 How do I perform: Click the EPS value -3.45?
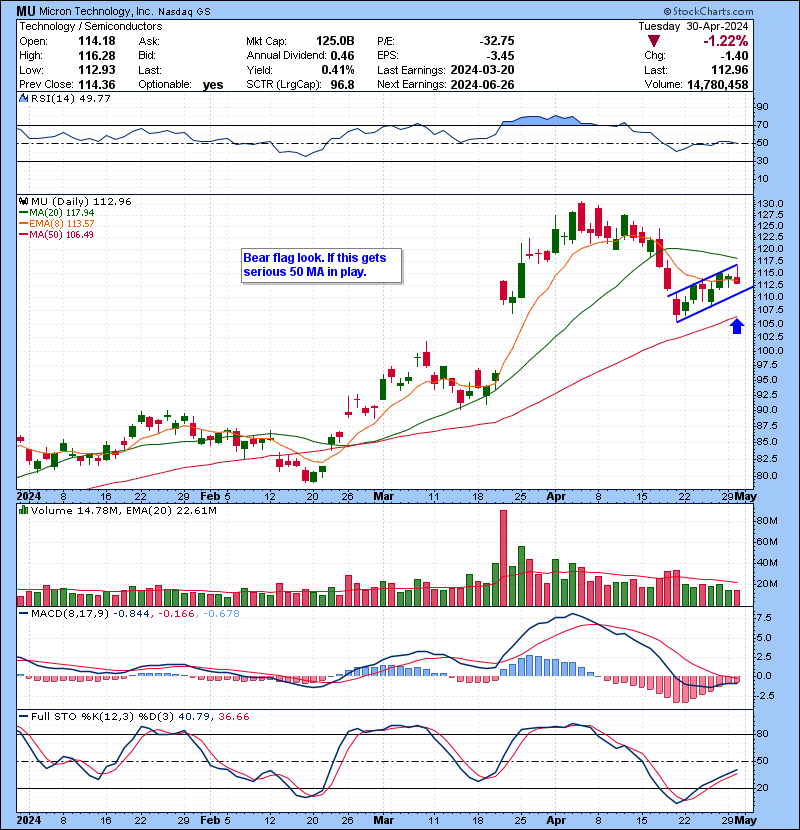click(x=500, y=56)
